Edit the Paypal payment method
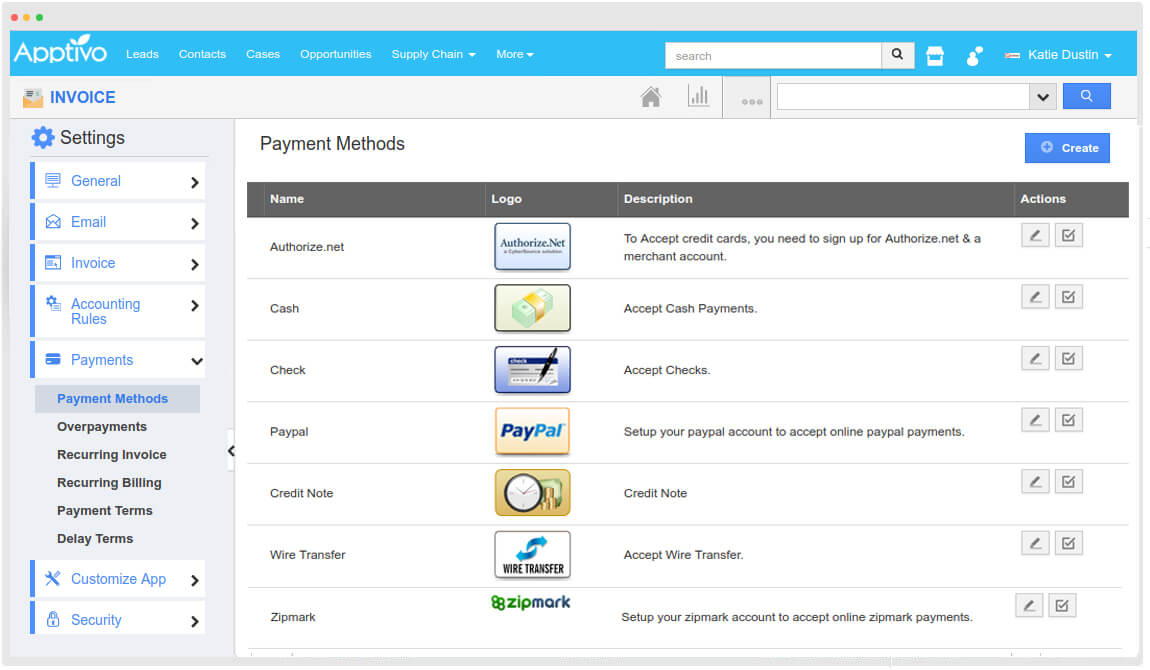This screenshot has width=1150, height=670. pyautogui.click(x=1035, y=419)
